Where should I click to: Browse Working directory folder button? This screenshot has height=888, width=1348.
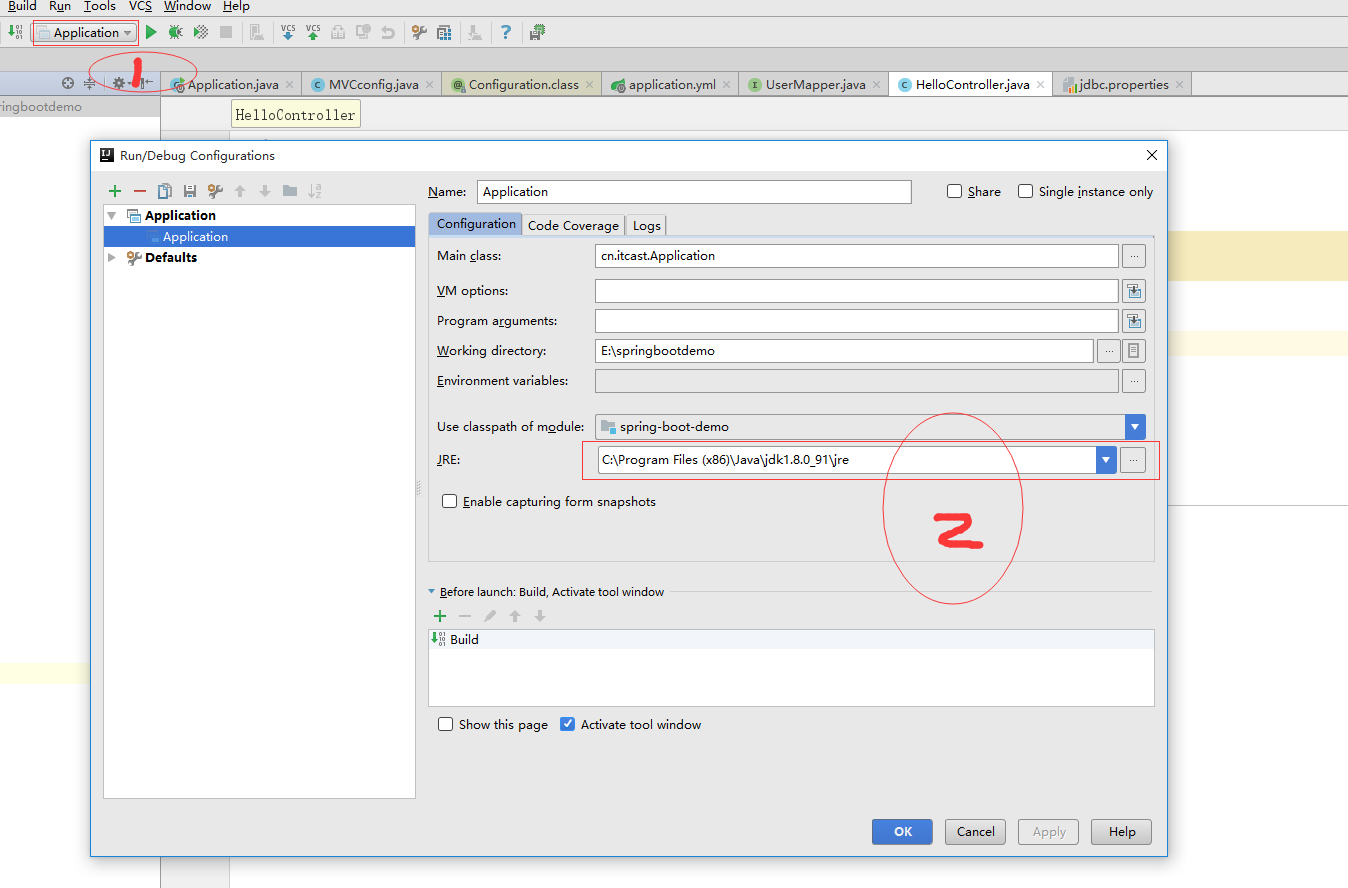(x=1108, y=351)
